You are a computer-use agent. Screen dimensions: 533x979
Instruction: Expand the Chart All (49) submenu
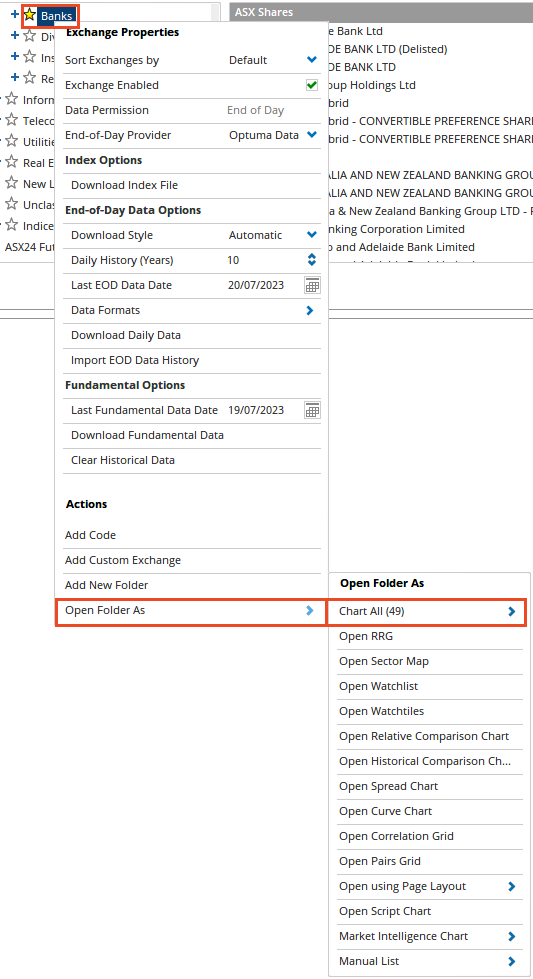(427, 611)
